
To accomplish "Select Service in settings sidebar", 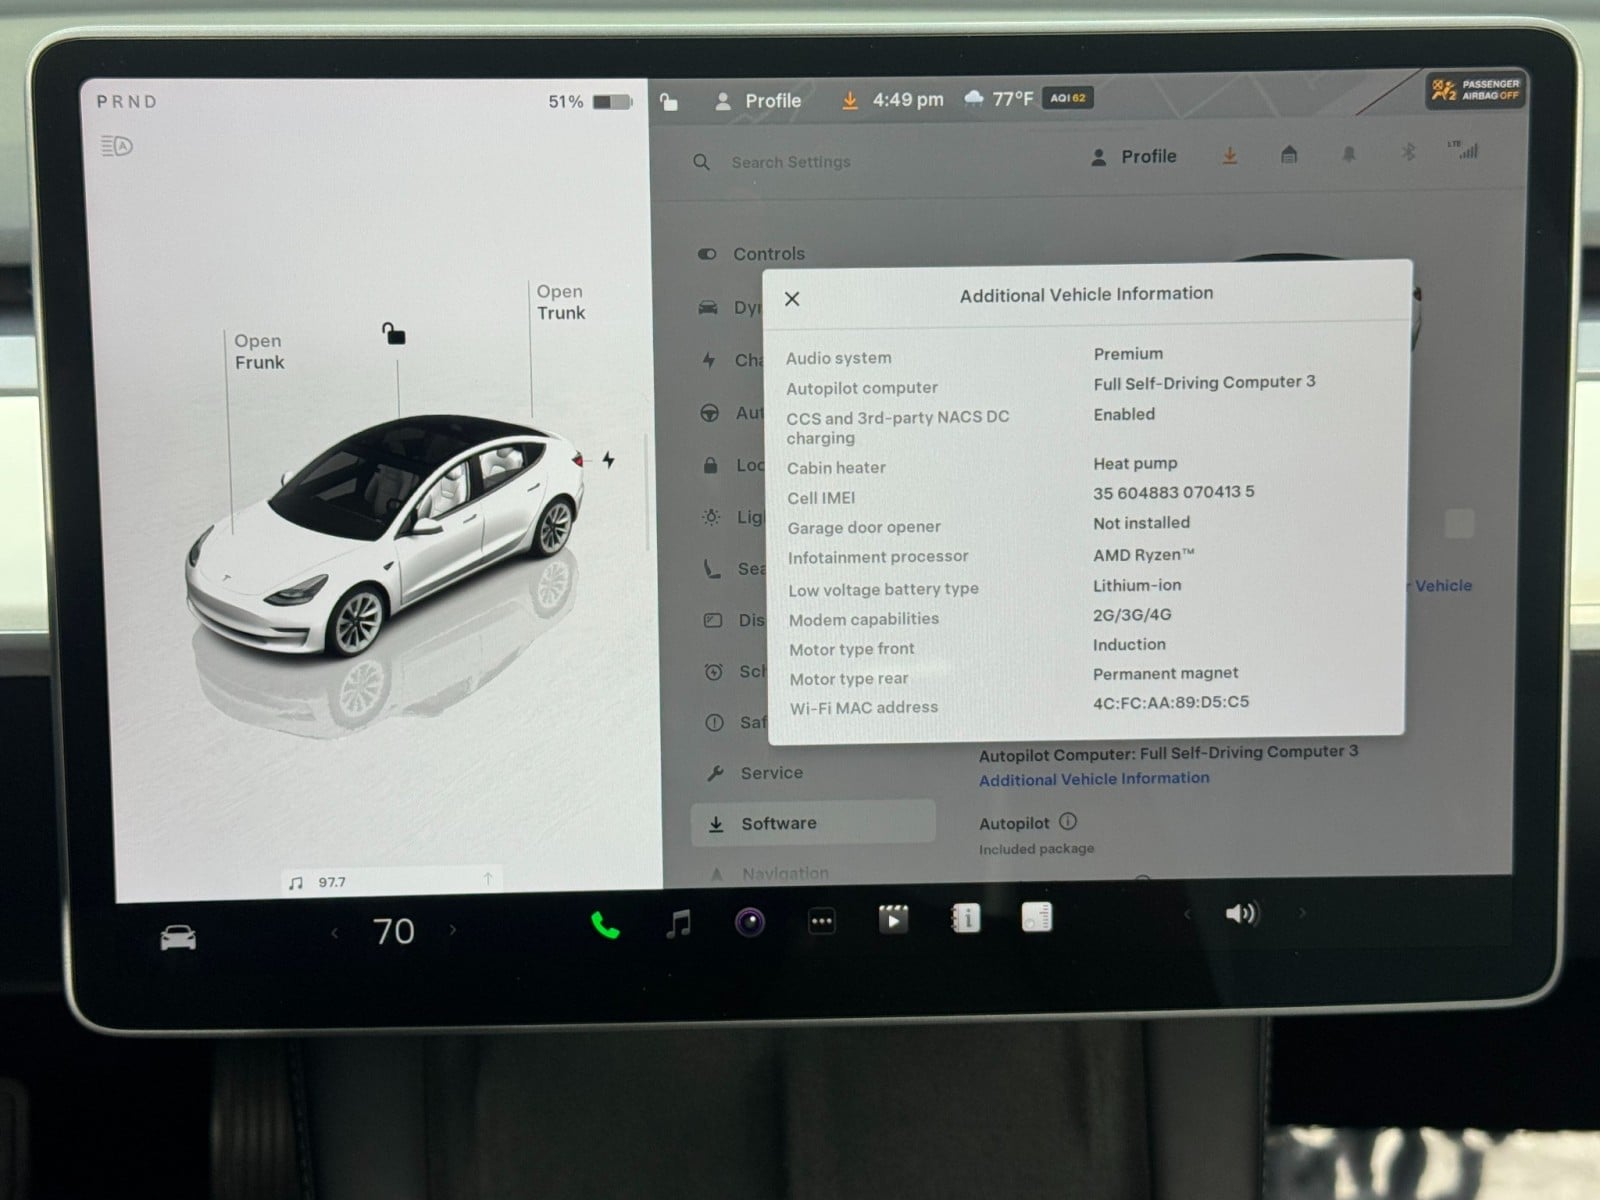I will tap(771, 773).
